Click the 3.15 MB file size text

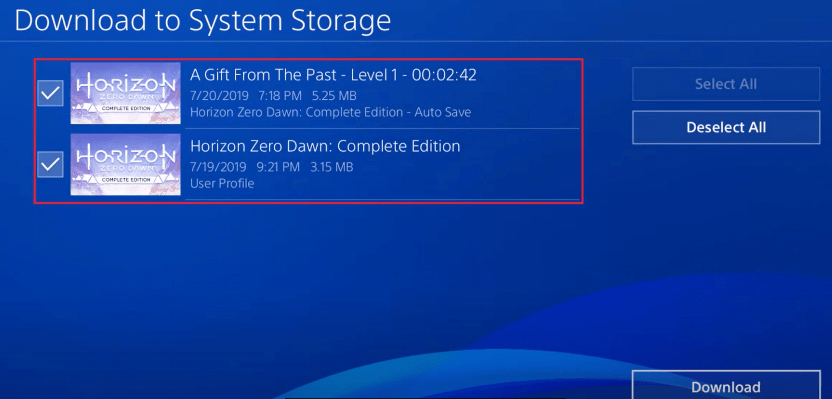click(x=332, y=167)
